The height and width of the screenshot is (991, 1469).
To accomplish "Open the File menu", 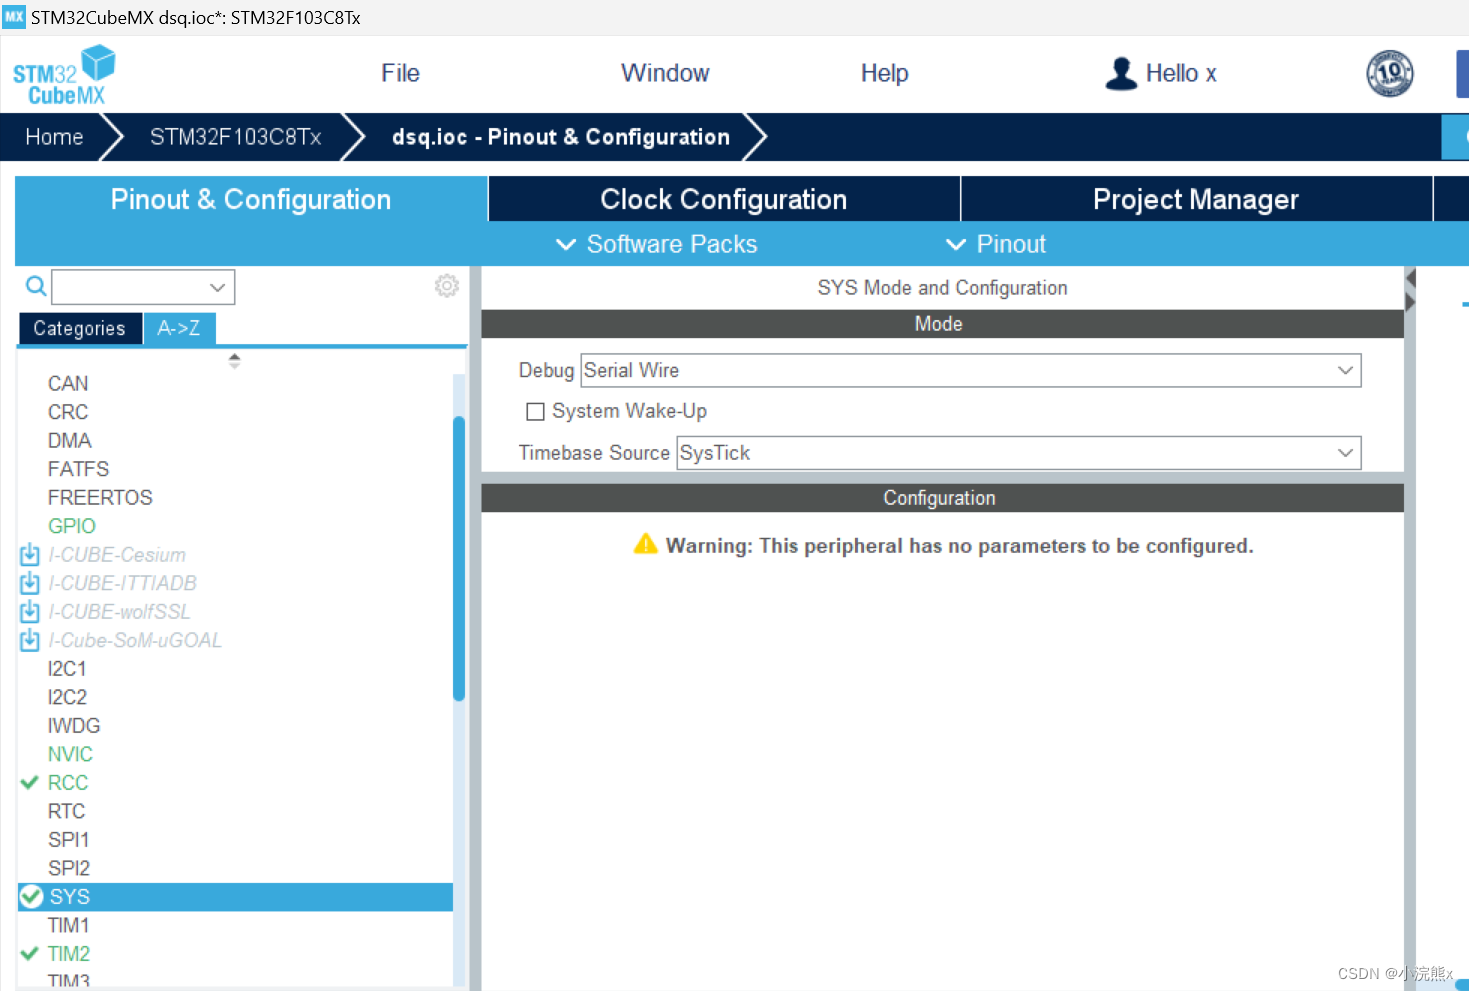I will (400, 73).
